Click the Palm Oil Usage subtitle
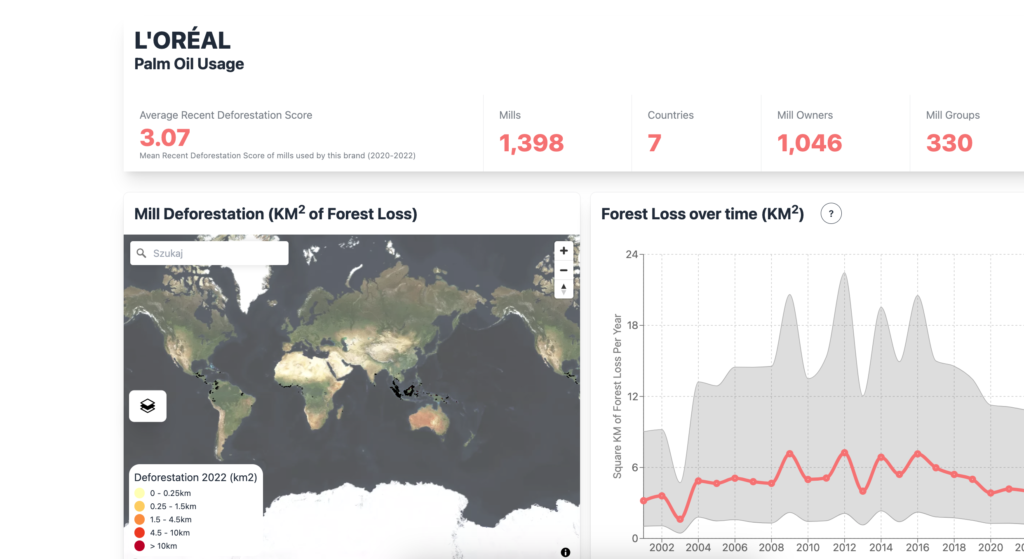1024x559 pixels. click(189, 64)
